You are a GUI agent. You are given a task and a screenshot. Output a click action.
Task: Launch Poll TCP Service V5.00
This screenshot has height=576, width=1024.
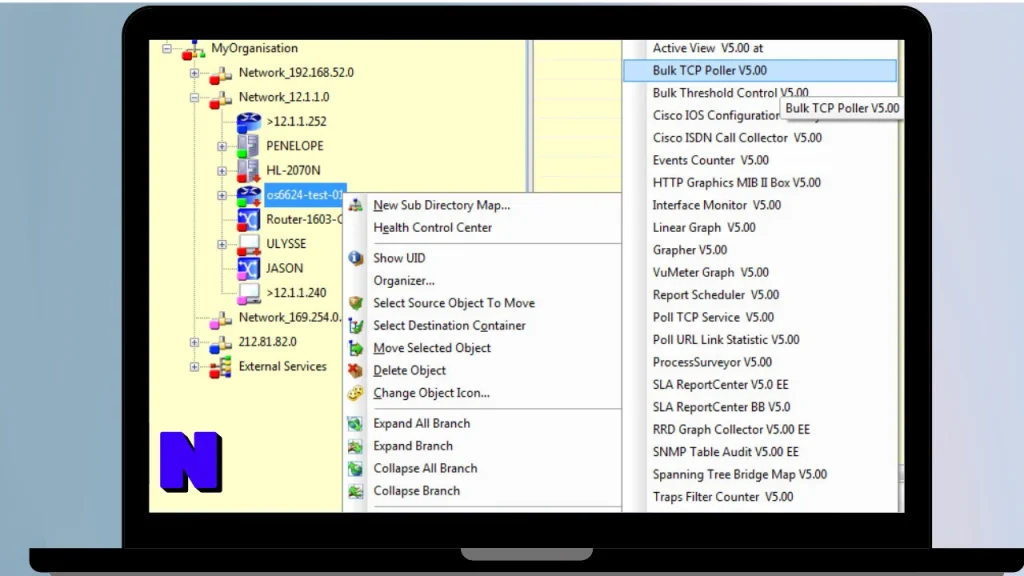[x=760, y=317]
